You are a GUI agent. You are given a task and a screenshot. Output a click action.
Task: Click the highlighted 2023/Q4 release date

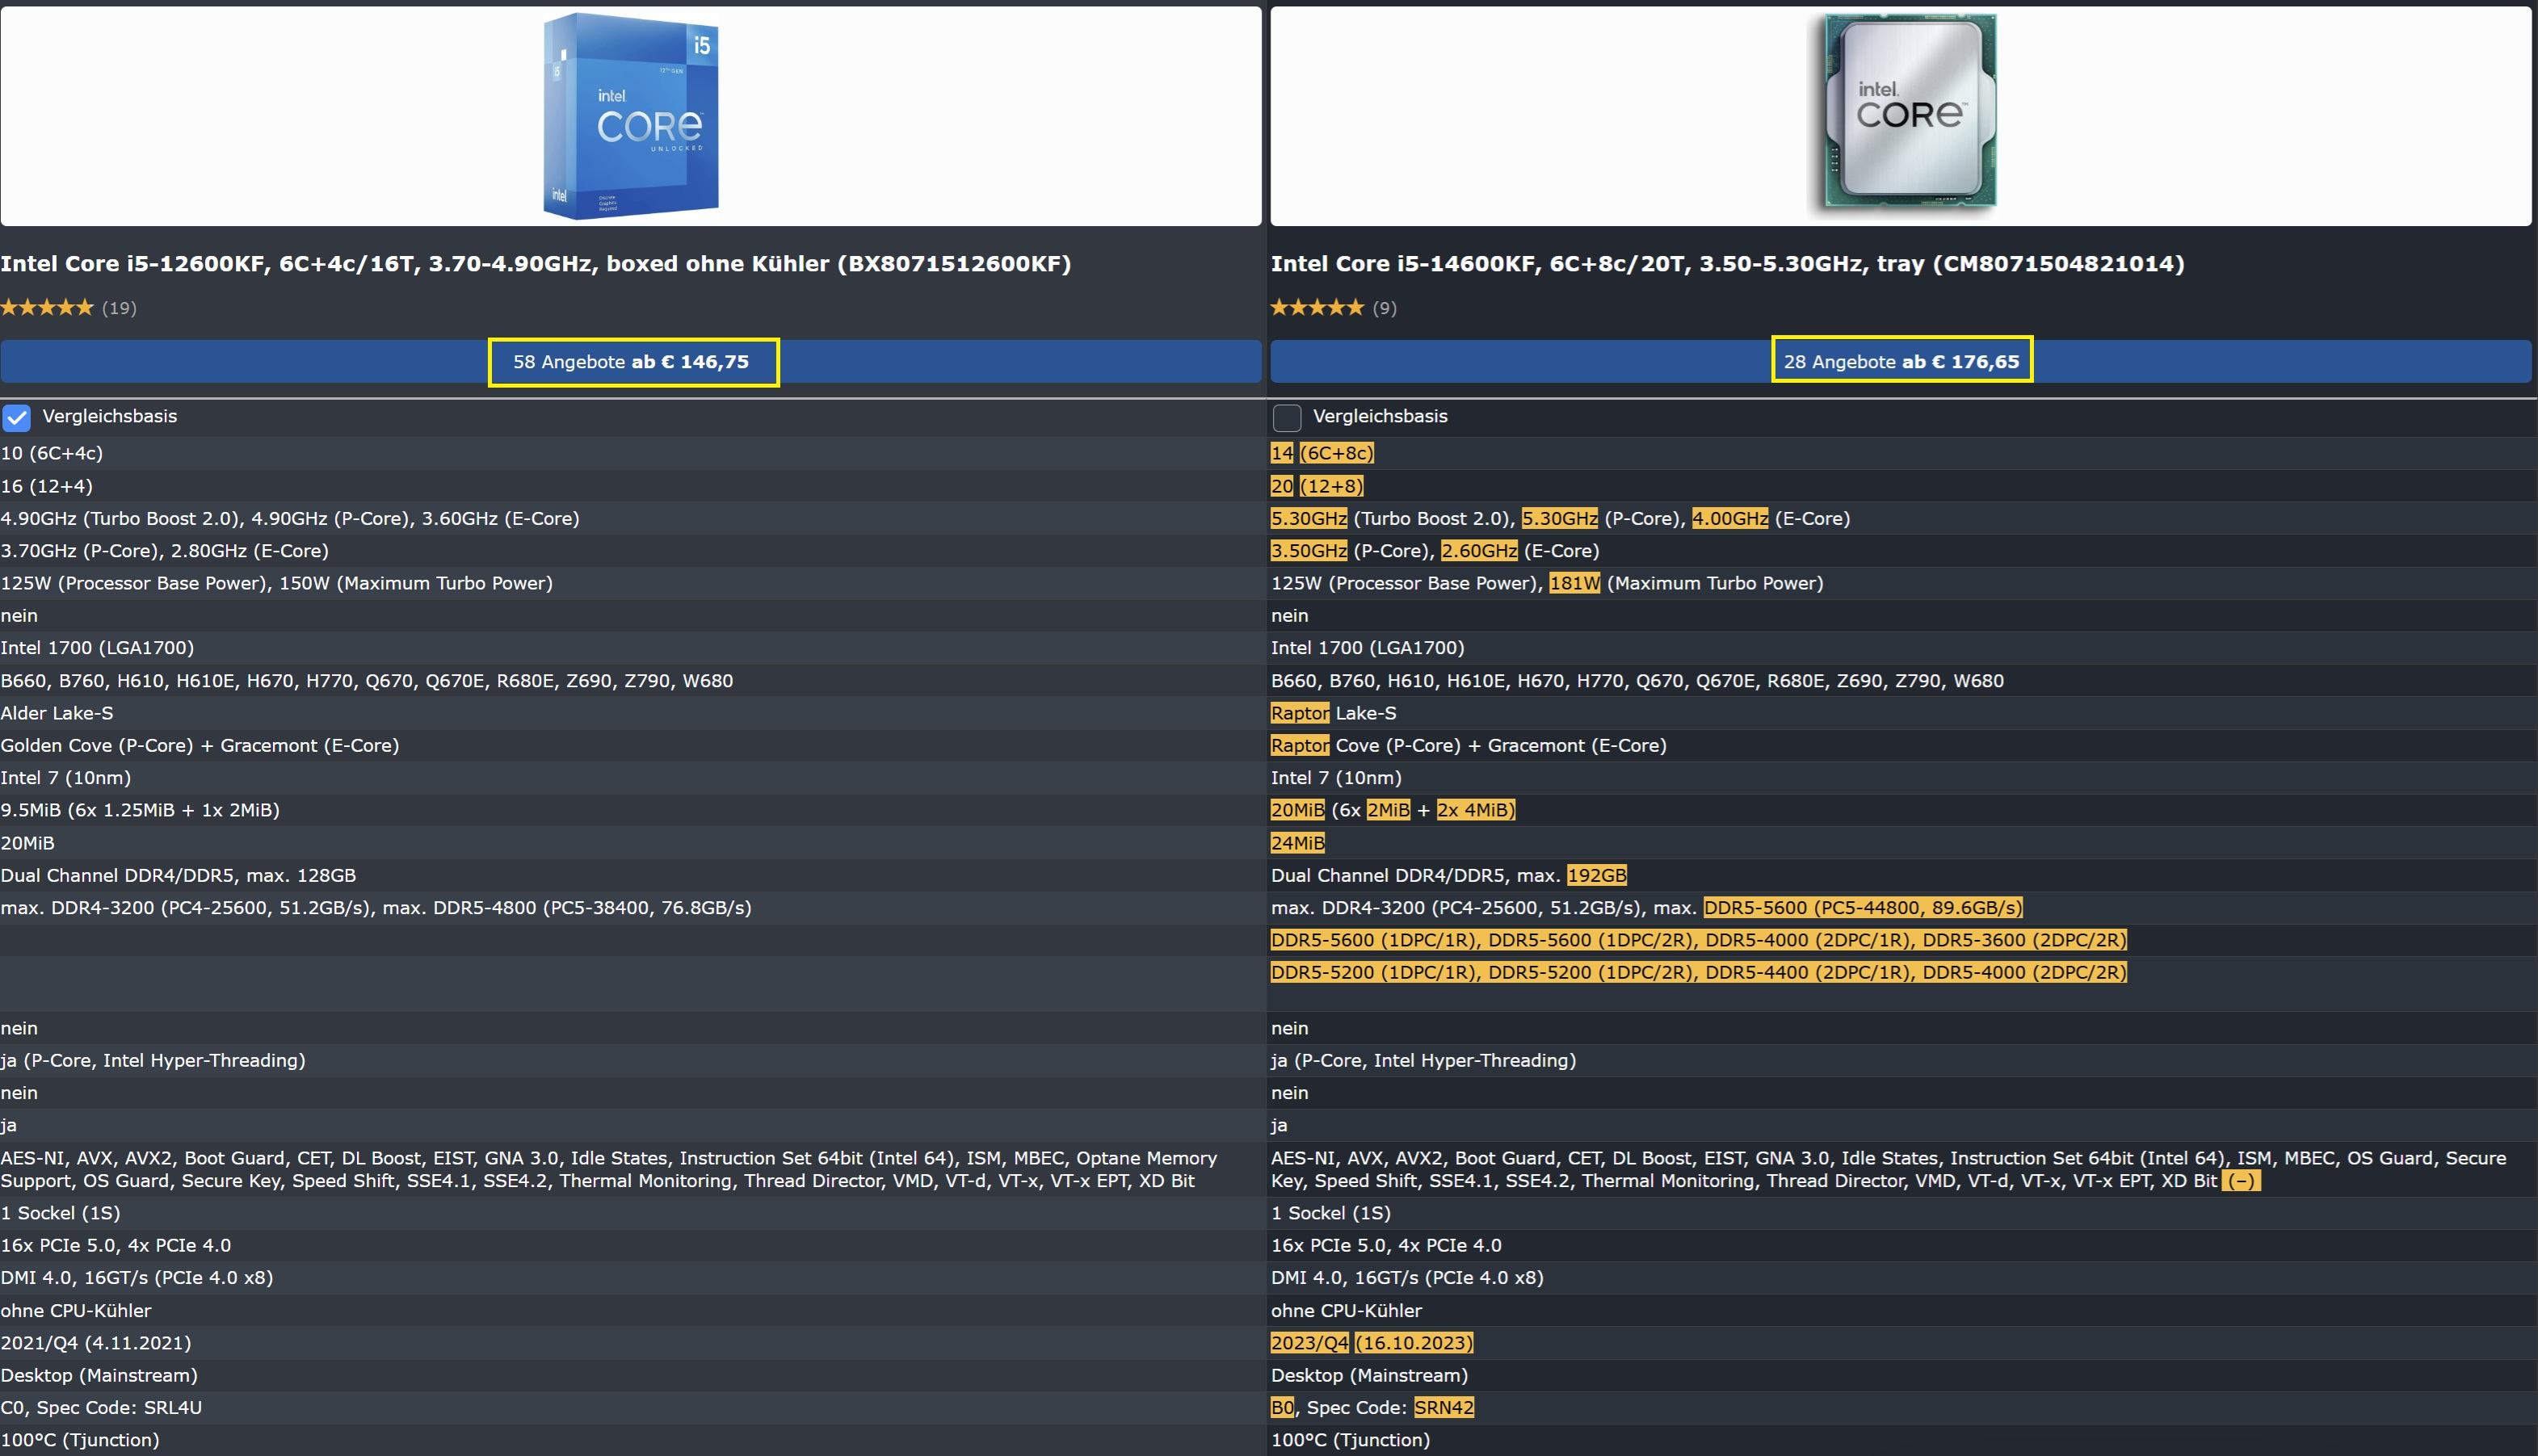pyautogui.click(x=1309, y=1343)
